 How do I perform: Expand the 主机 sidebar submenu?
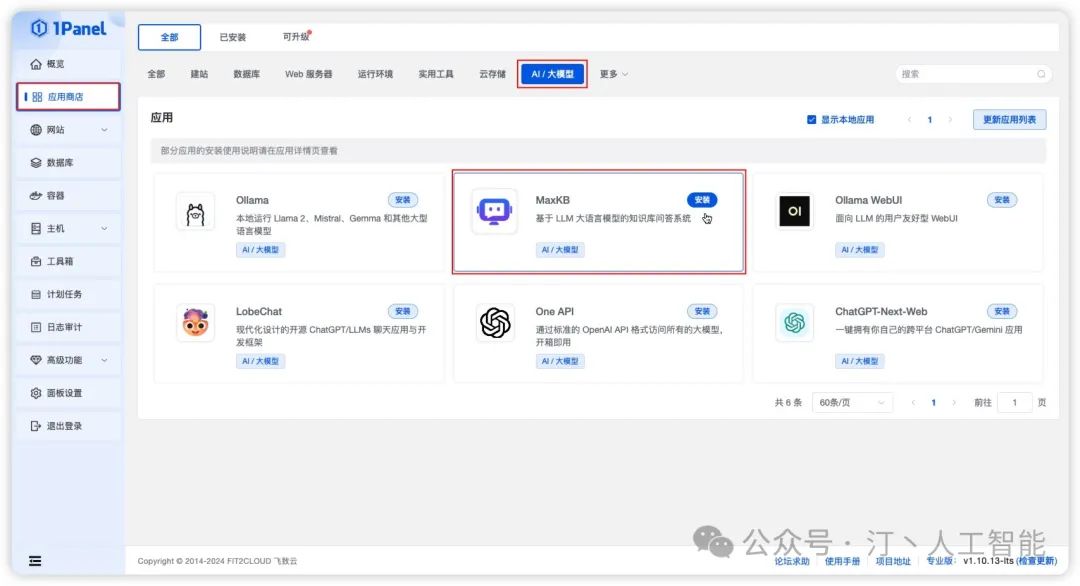[104, 229]
